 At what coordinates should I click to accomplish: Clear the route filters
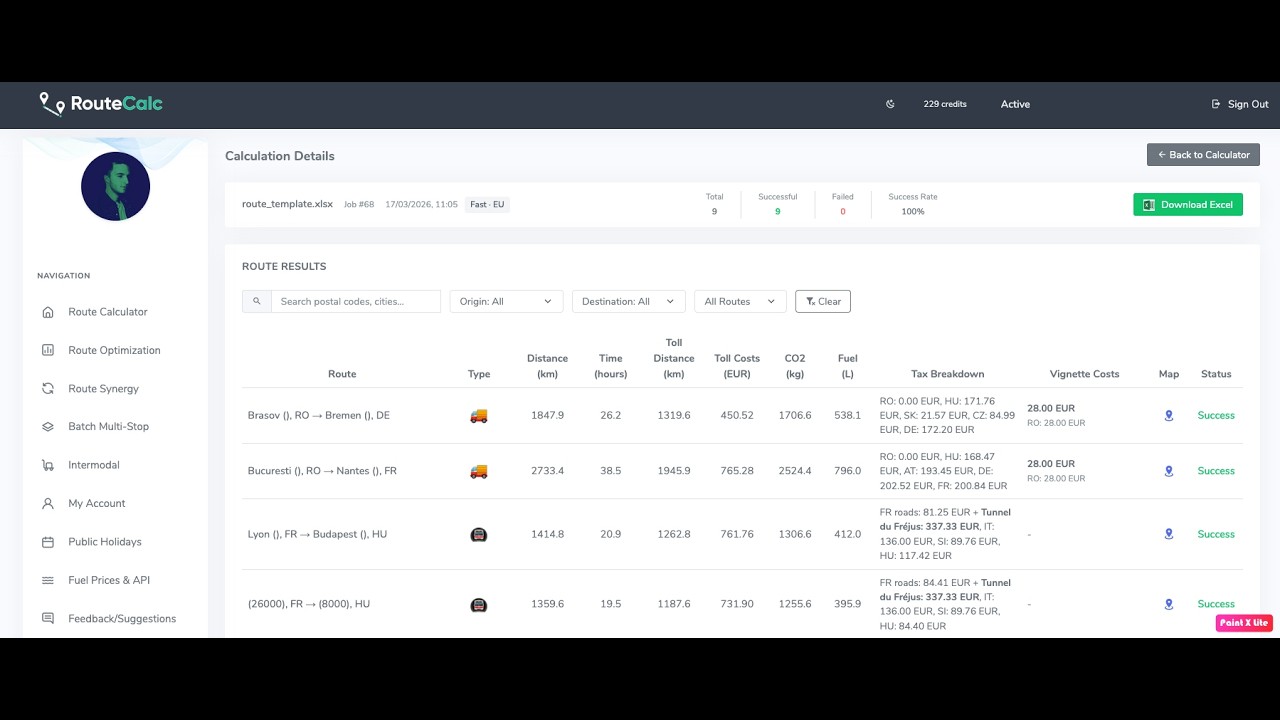click(x=823, y=301)
